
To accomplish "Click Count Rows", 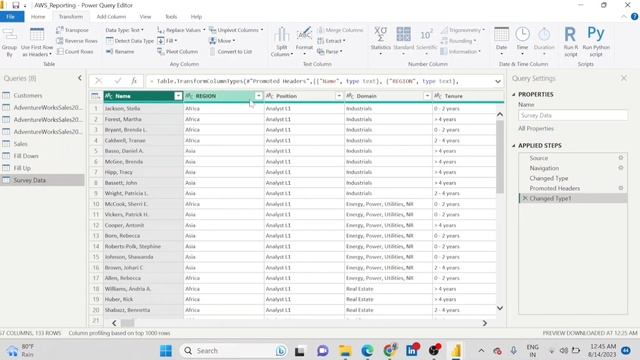I will tap(75, 52).
